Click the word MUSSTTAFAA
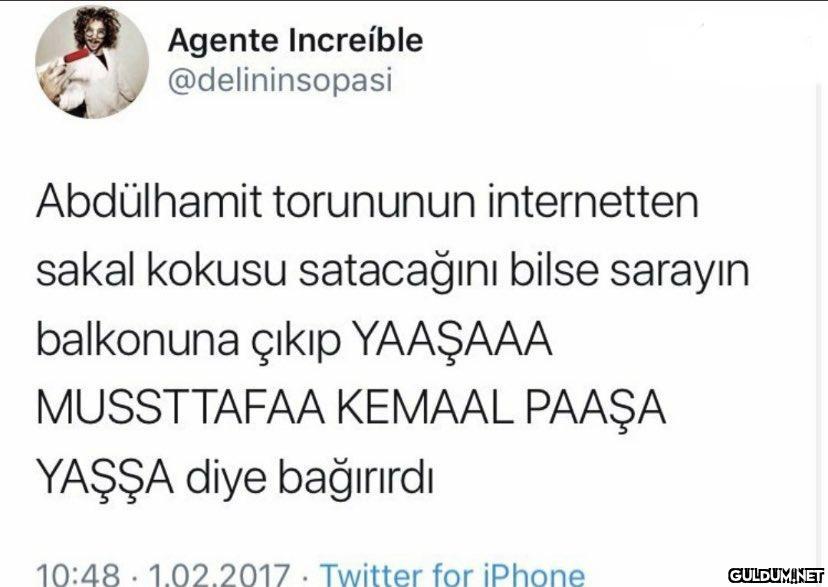The image size is (828, 587). [181, 408]
